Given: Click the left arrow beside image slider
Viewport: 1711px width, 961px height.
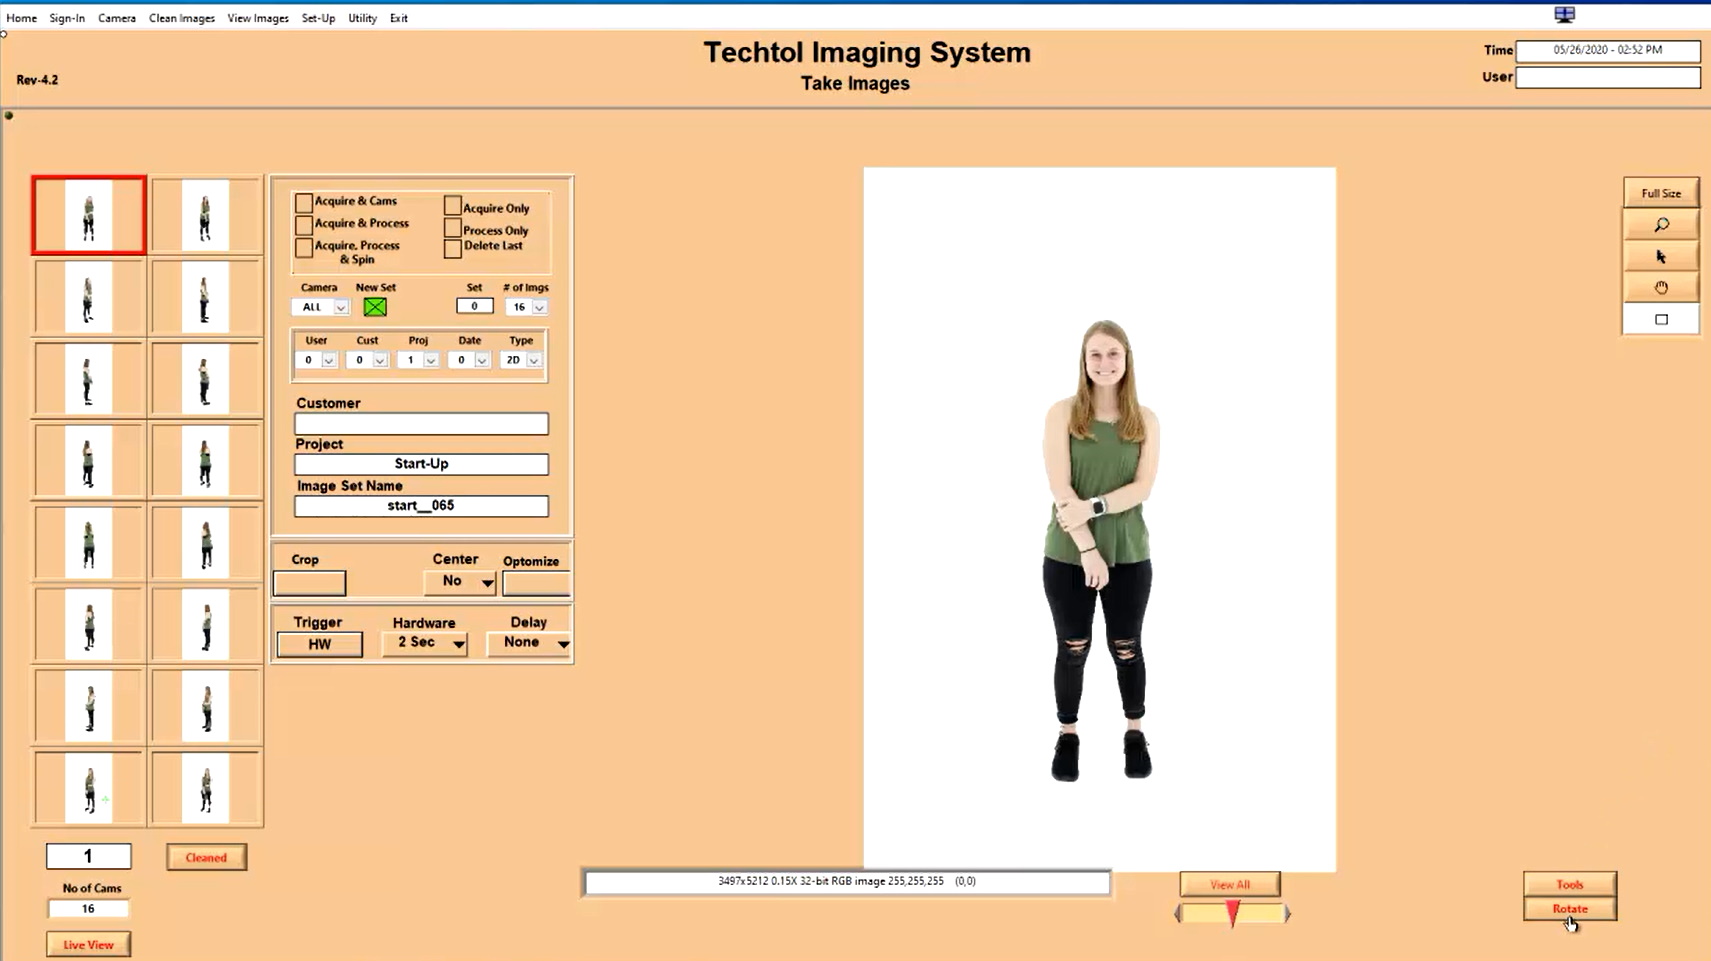Looking at the screenshot, I should click(x=1178, y=913).
